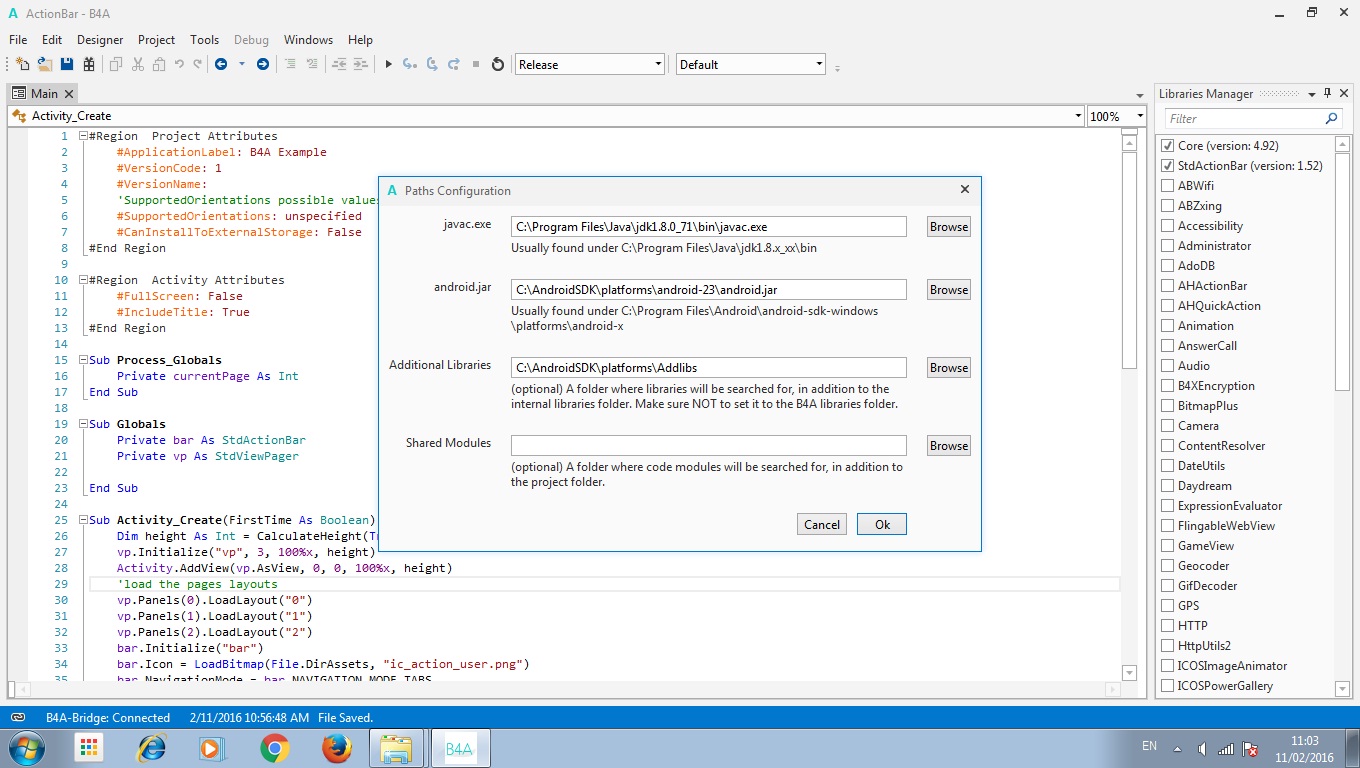
Task: Click the Navigate Forward blue arrow
Action: 263,64
